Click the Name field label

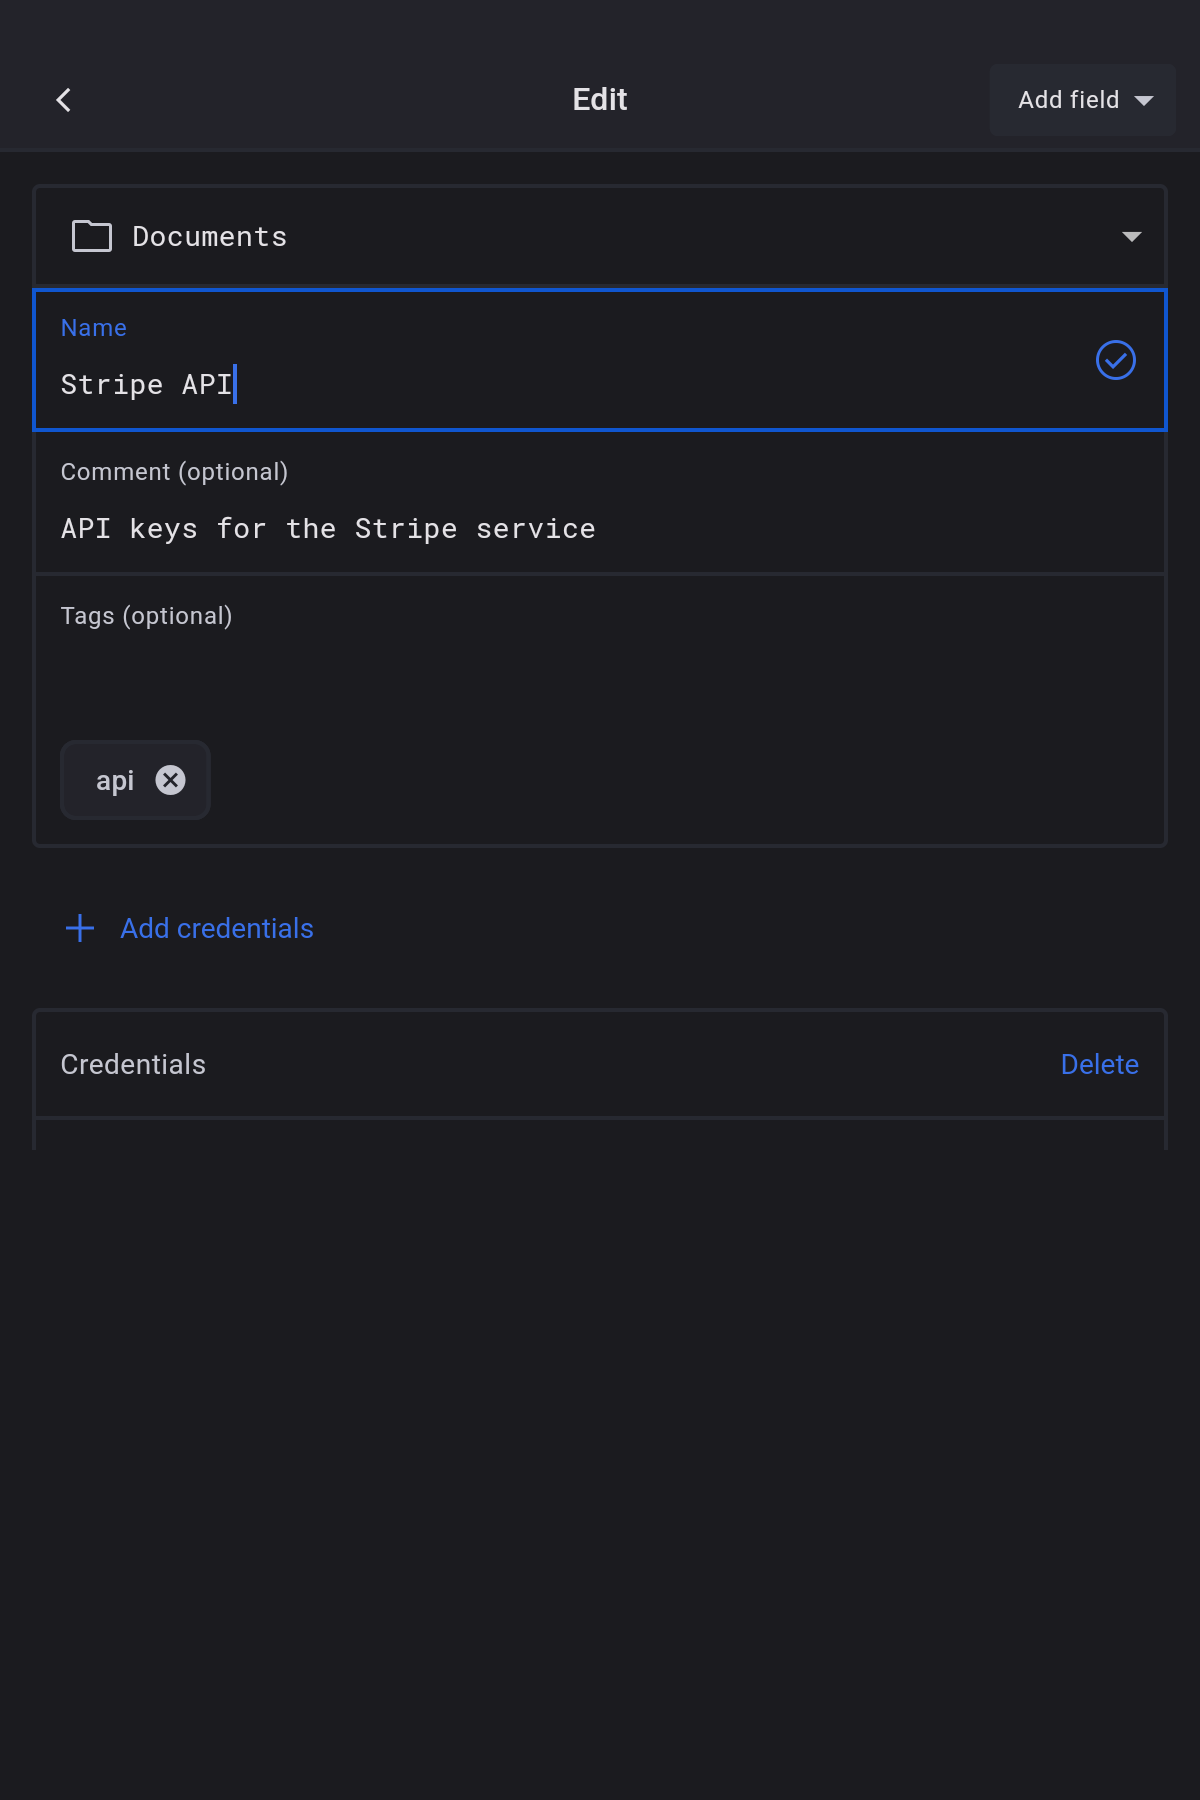93,328
